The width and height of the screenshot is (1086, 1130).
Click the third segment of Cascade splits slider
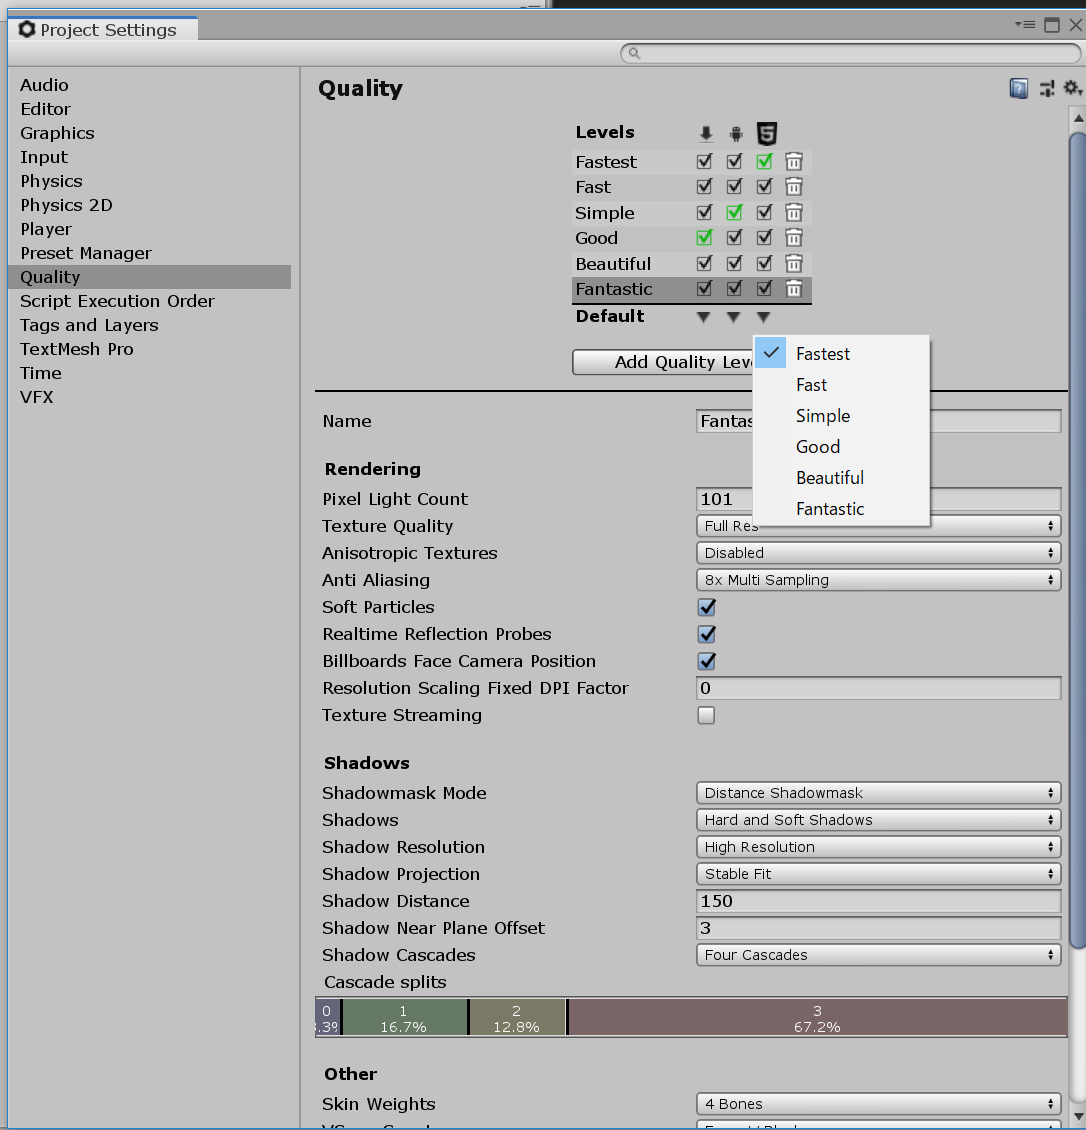(516, 1016)
